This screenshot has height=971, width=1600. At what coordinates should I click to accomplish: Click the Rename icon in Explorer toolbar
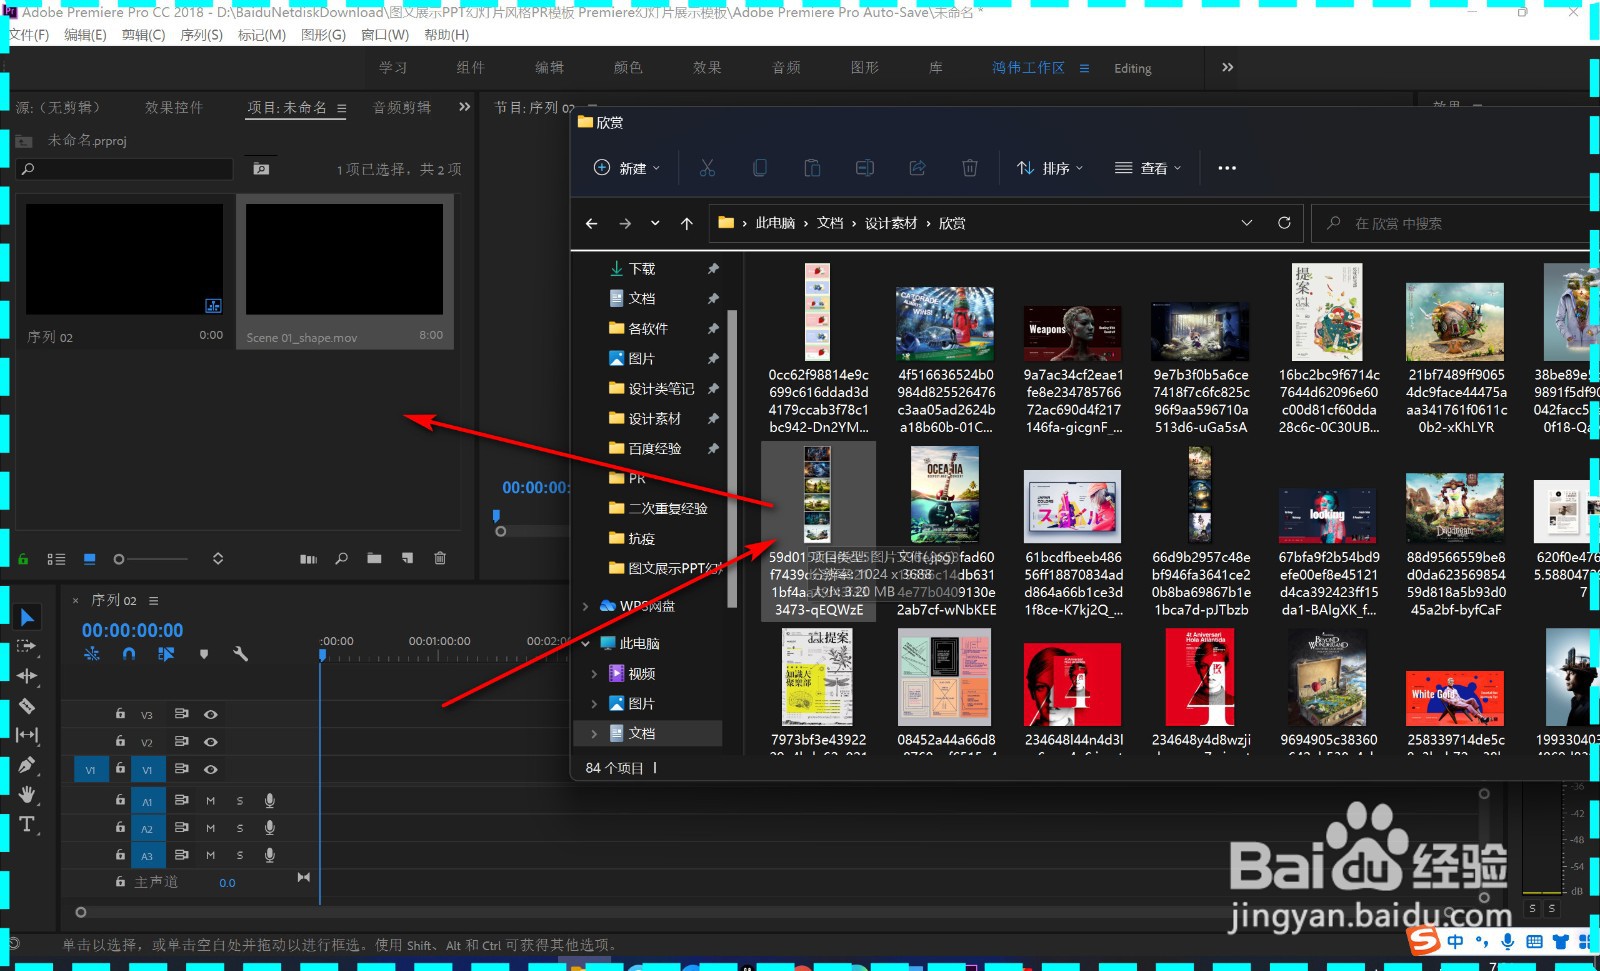click(865, 168)
